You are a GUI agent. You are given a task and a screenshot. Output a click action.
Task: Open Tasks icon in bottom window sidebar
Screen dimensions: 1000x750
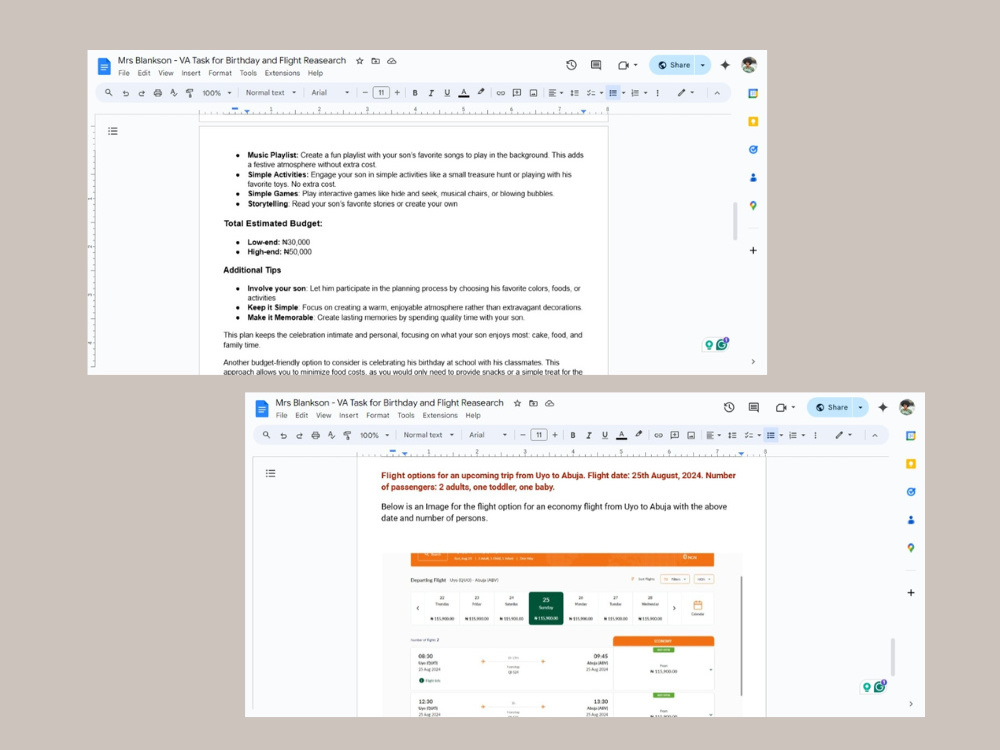tap(911, 492)
